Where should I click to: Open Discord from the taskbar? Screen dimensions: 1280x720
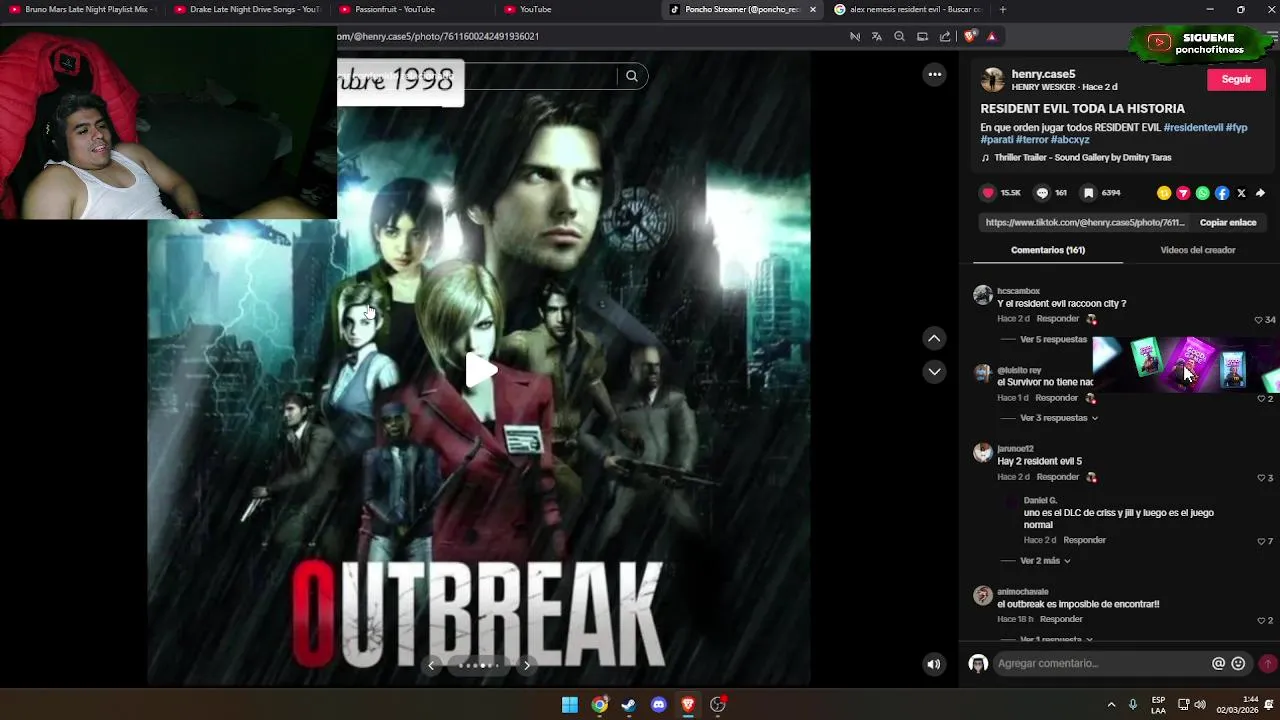658,705
